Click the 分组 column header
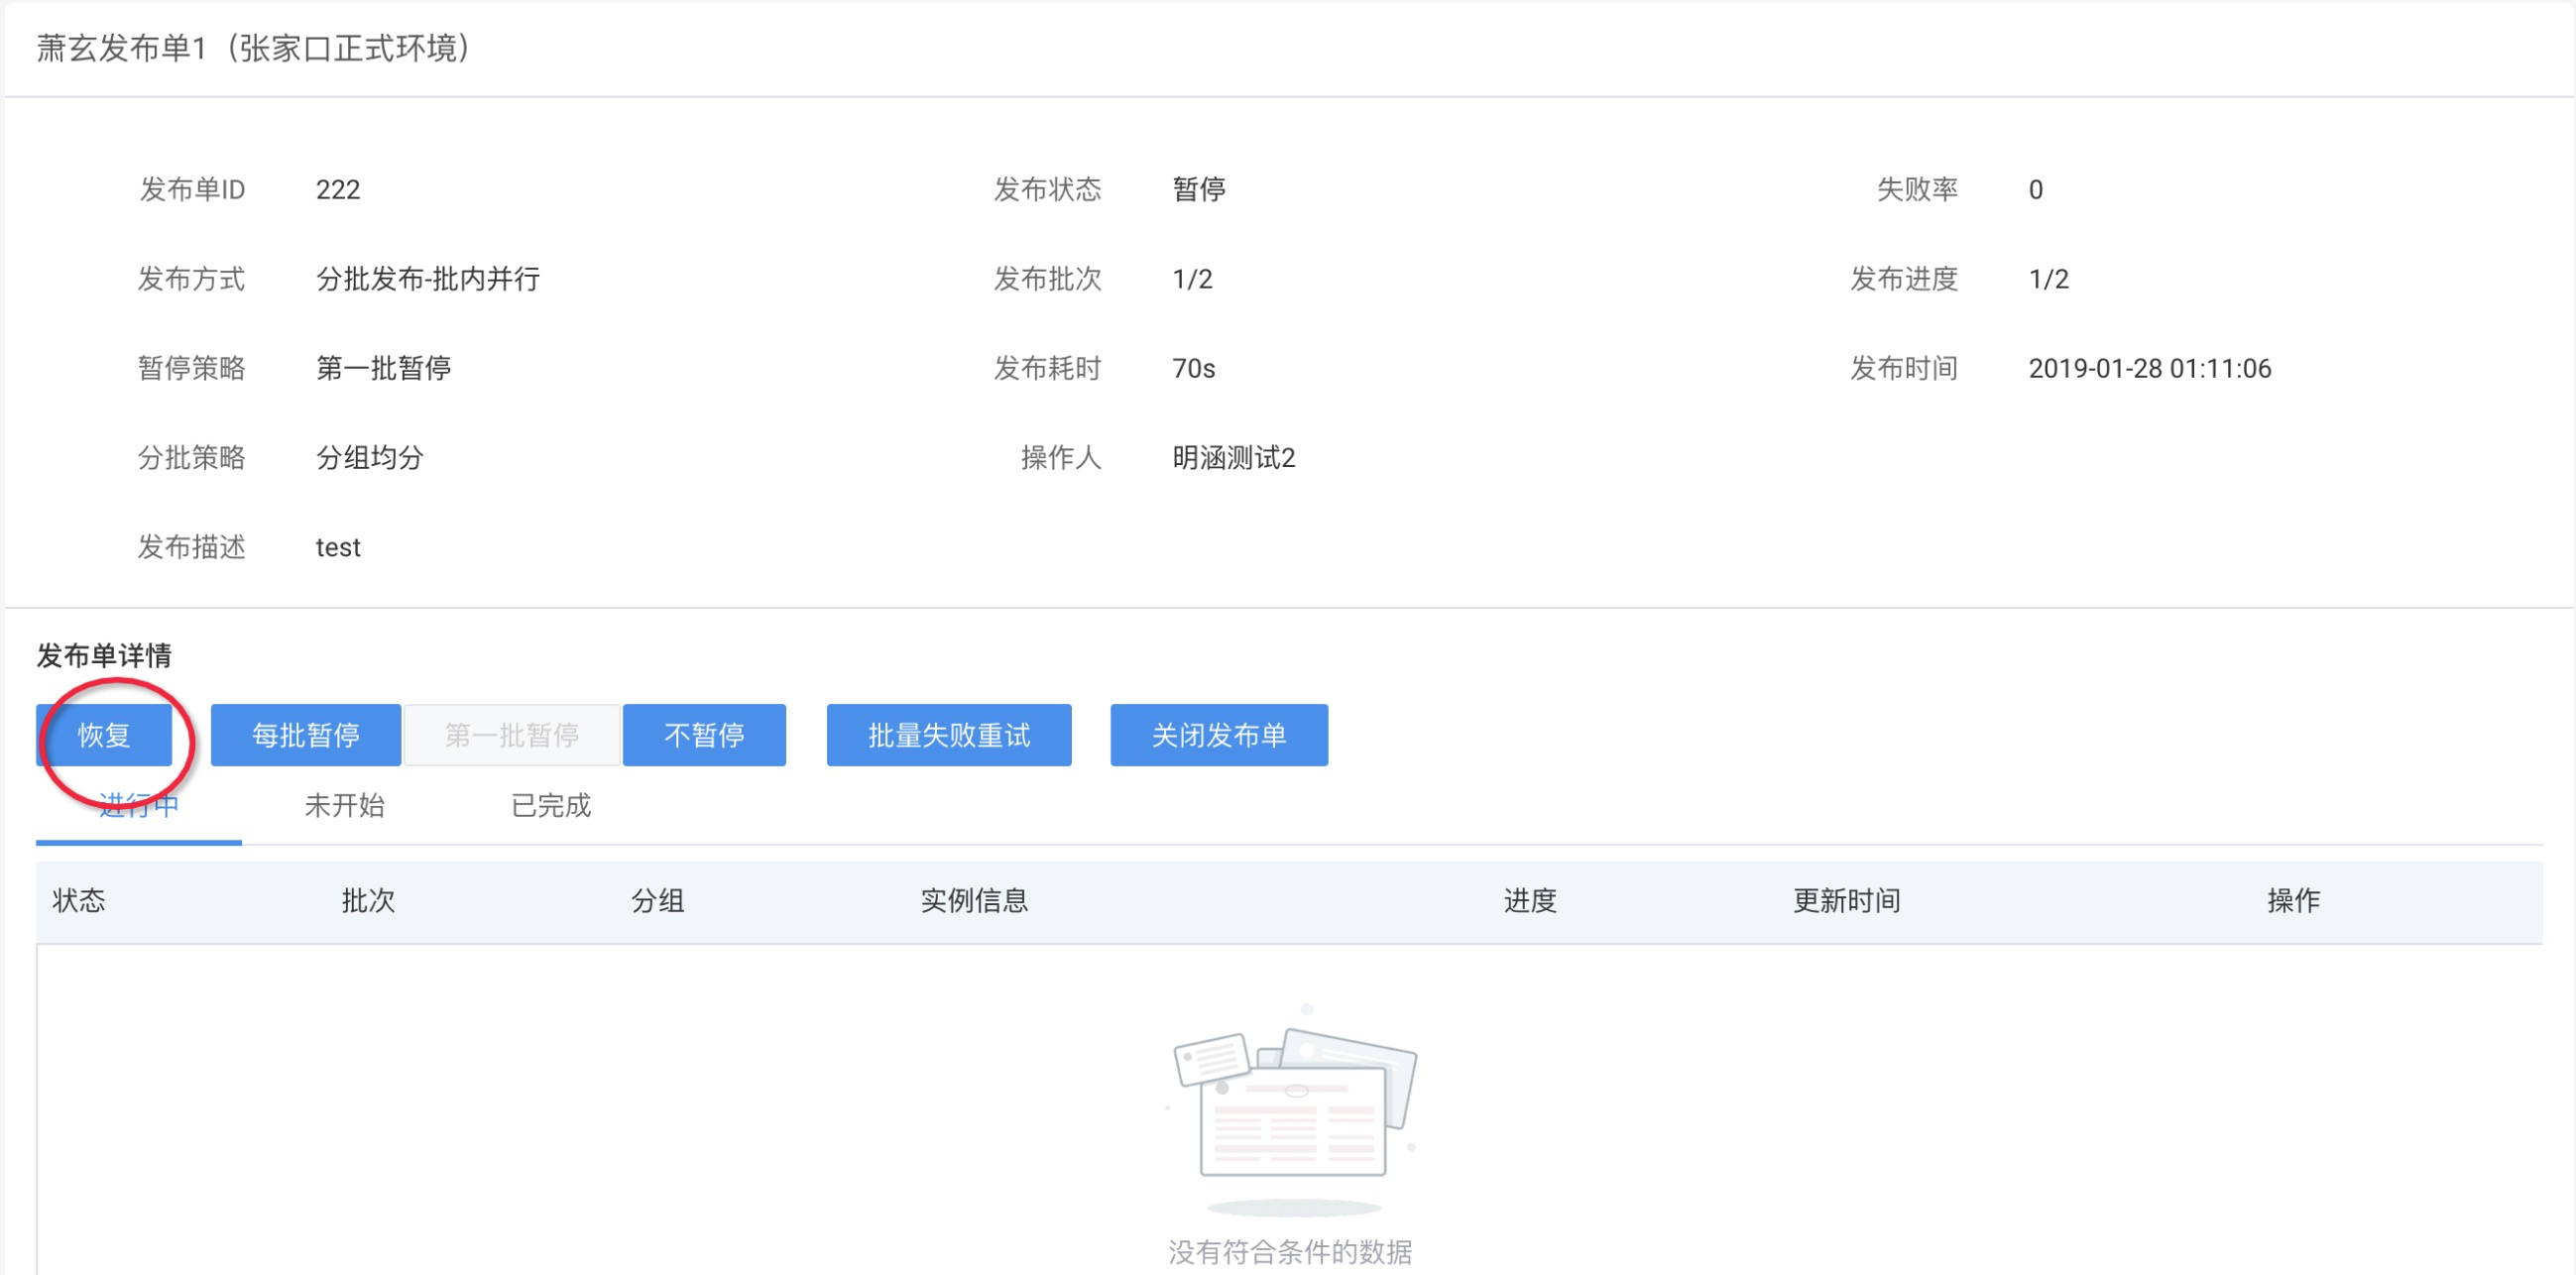This screenshot has height=1275, width=2576. [x=657, y=901]
